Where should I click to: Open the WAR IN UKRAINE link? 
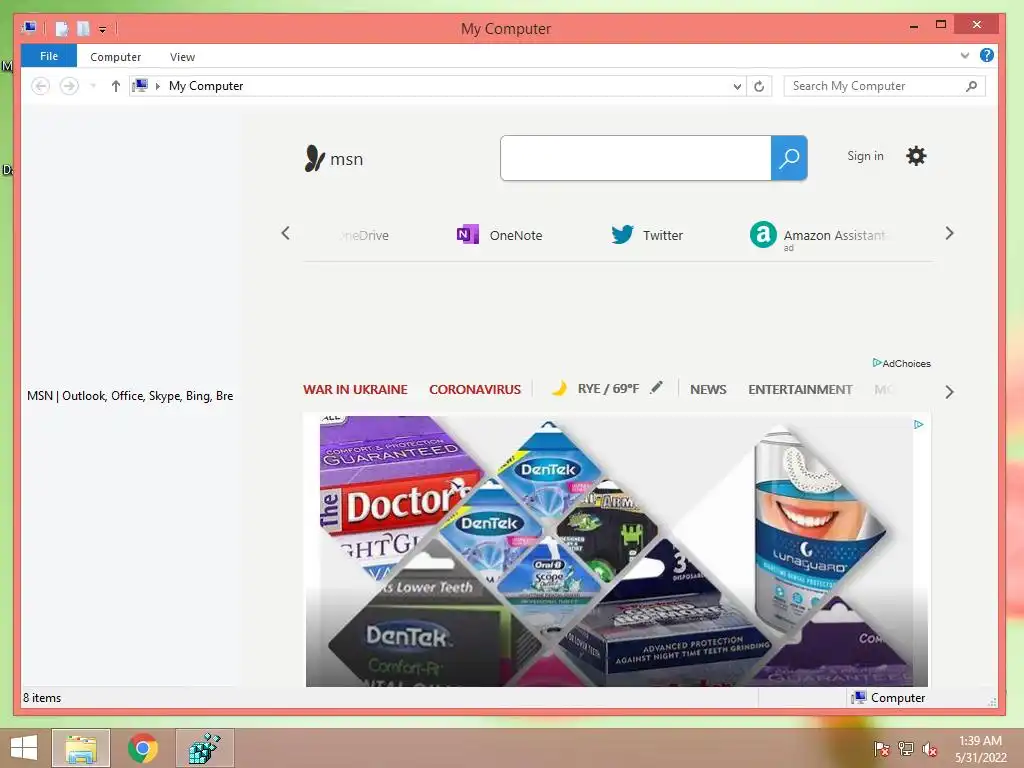(x=355, y=389)
